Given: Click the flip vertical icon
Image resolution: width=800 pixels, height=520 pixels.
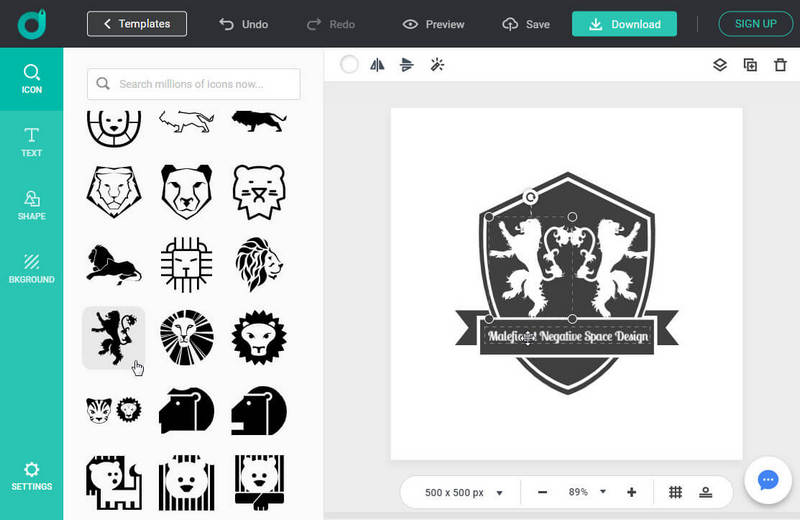Looking at the screenshot, I should point(406,65).
